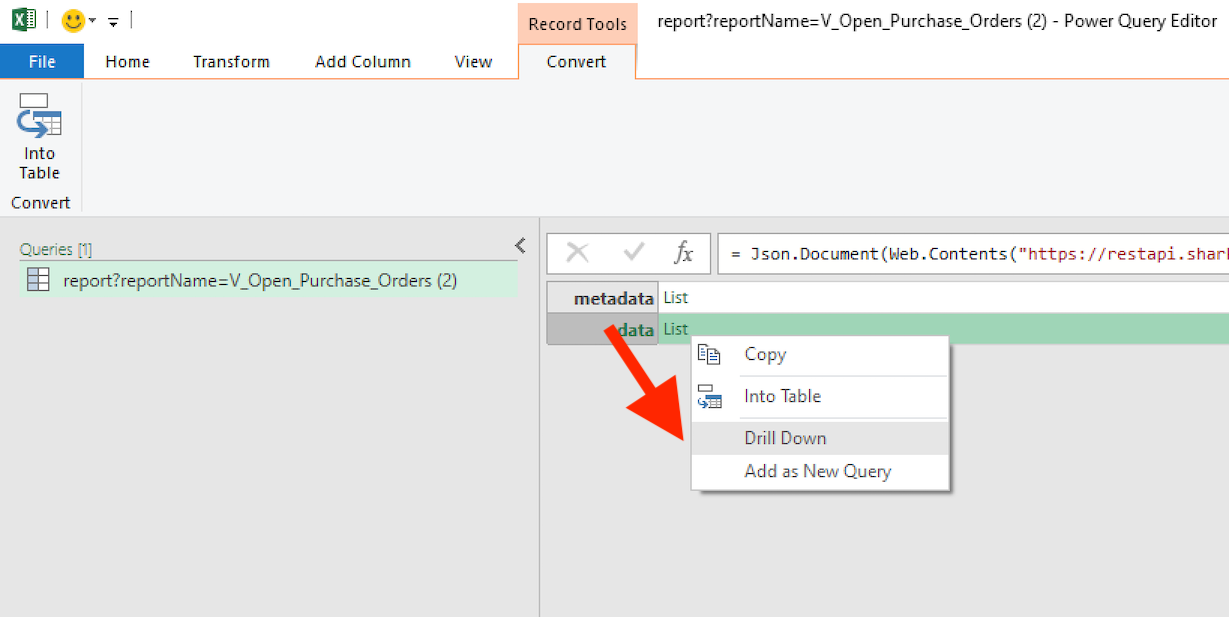Click the List value for metadata
Viewport: 1229px width, 617px height.
[676, 298]
